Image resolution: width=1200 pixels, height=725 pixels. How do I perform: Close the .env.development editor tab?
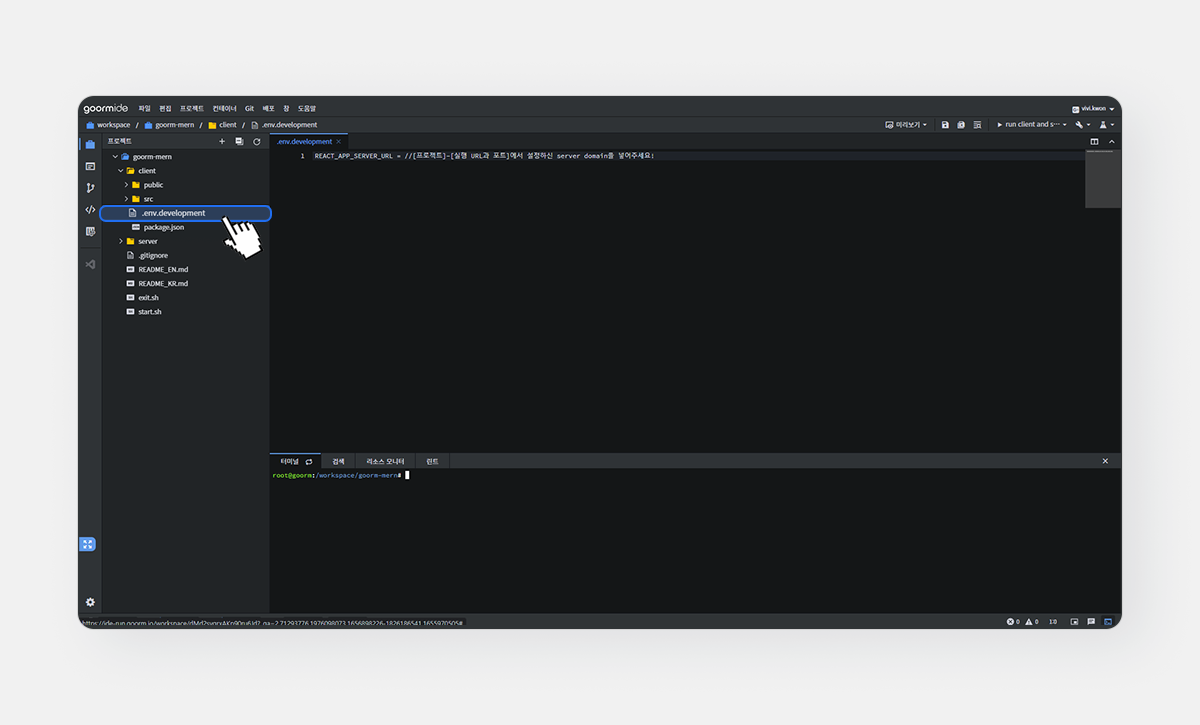(338, 141)
